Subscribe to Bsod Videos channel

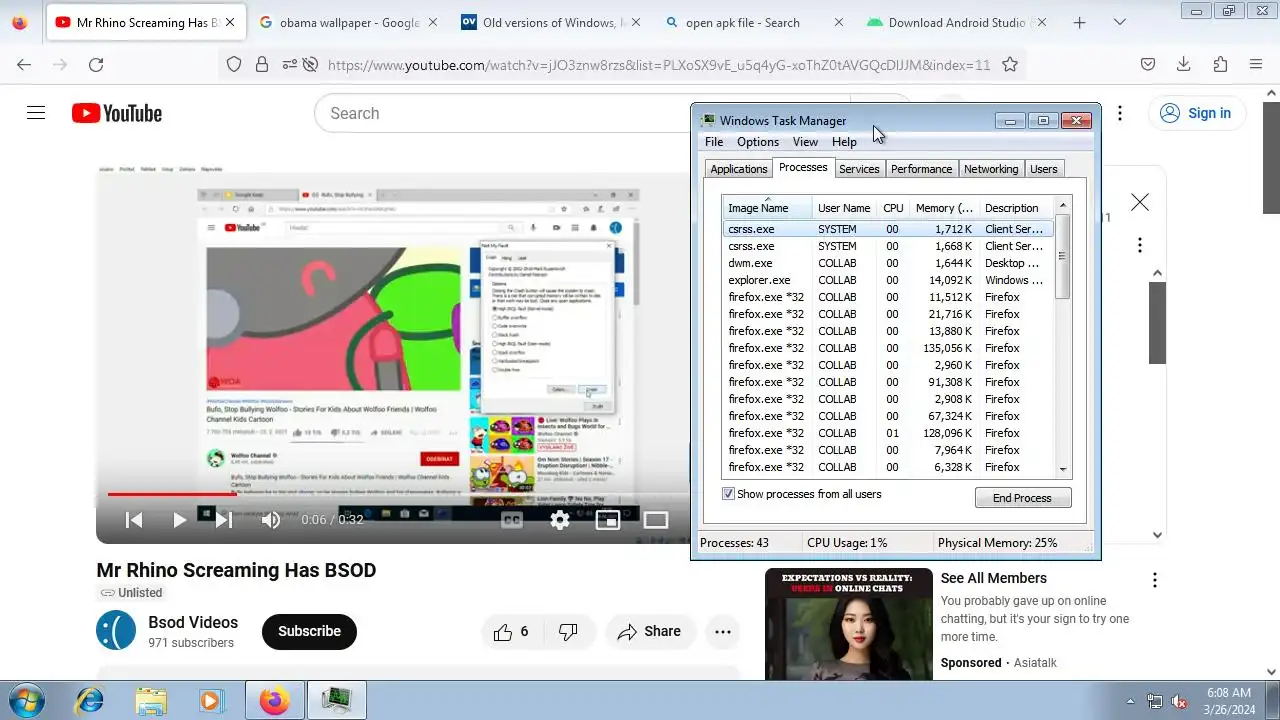(x=309, y=631)
